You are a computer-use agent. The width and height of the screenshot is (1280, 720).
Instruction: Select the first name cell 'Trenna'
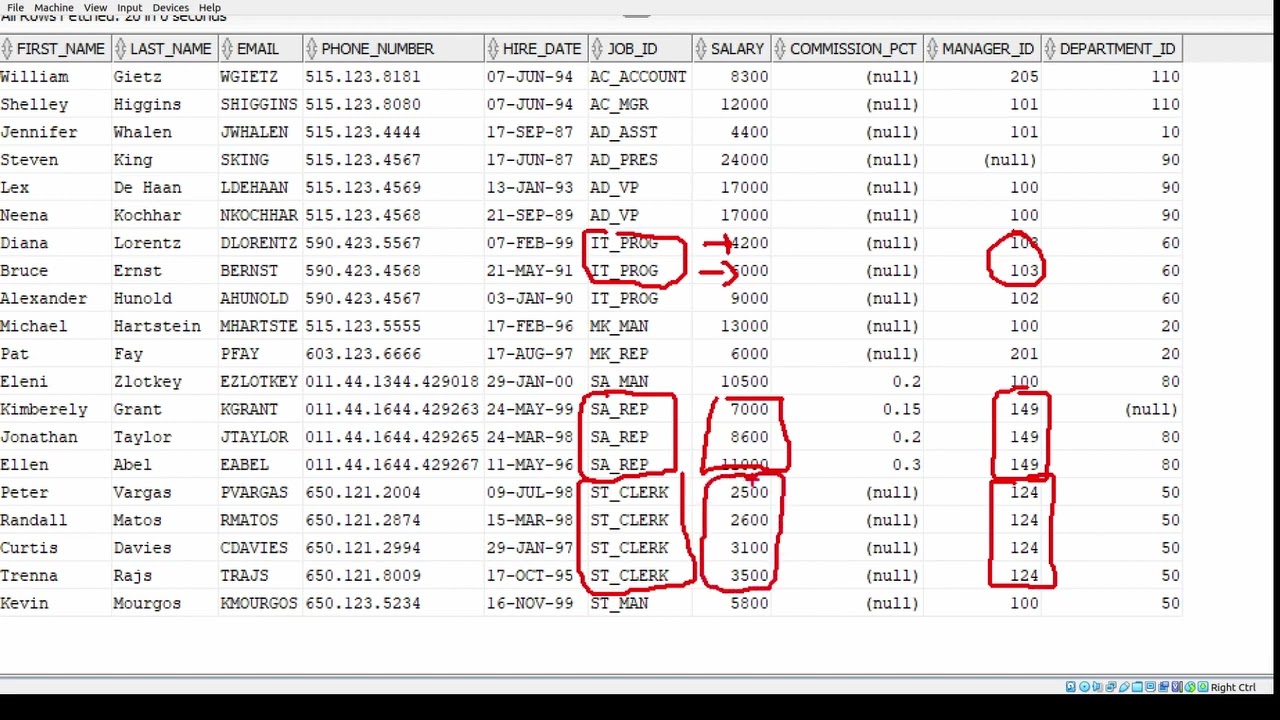[x=29, y=576]
